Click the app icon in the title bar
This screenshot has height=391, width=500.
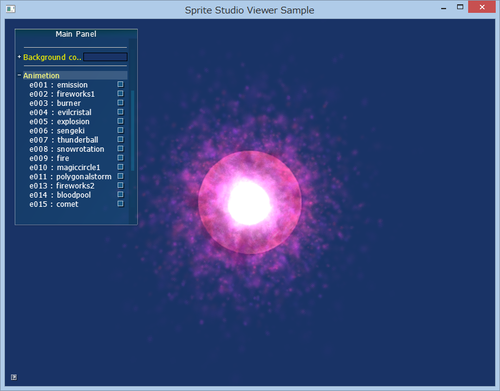point(10,9)
